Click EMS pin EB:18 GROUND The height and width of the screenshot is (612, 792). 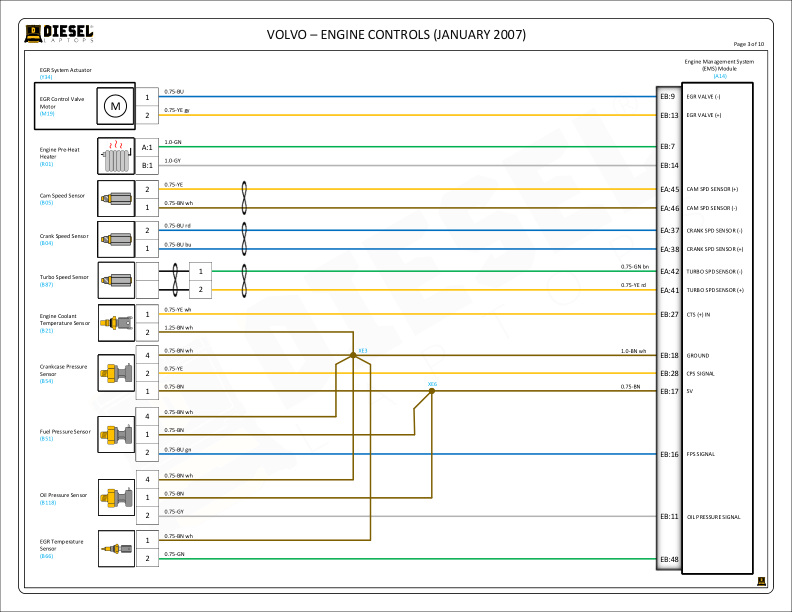(x=669, y=355)
